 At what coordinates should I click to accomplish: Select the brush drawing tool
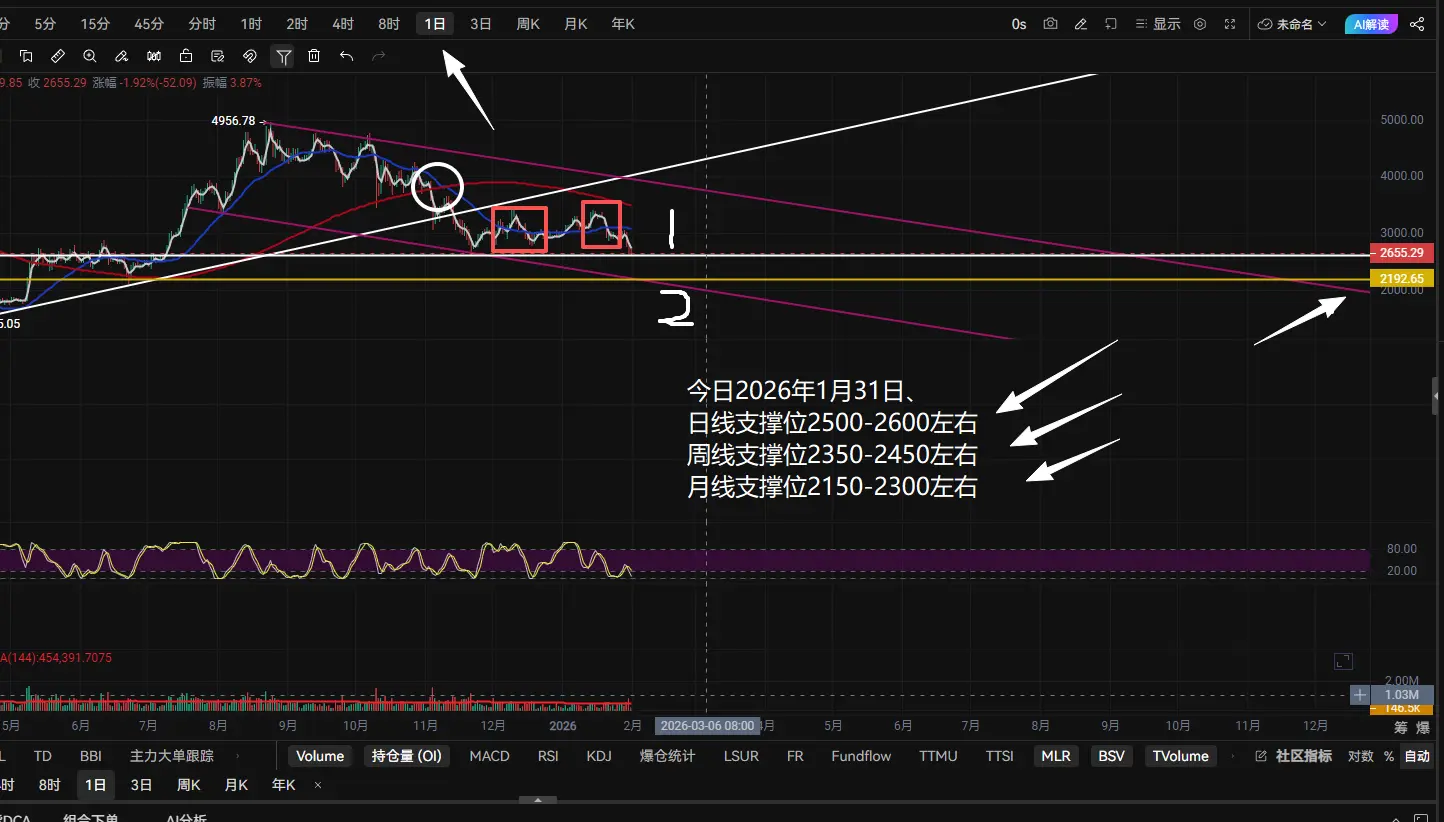(x=122, y=56)
